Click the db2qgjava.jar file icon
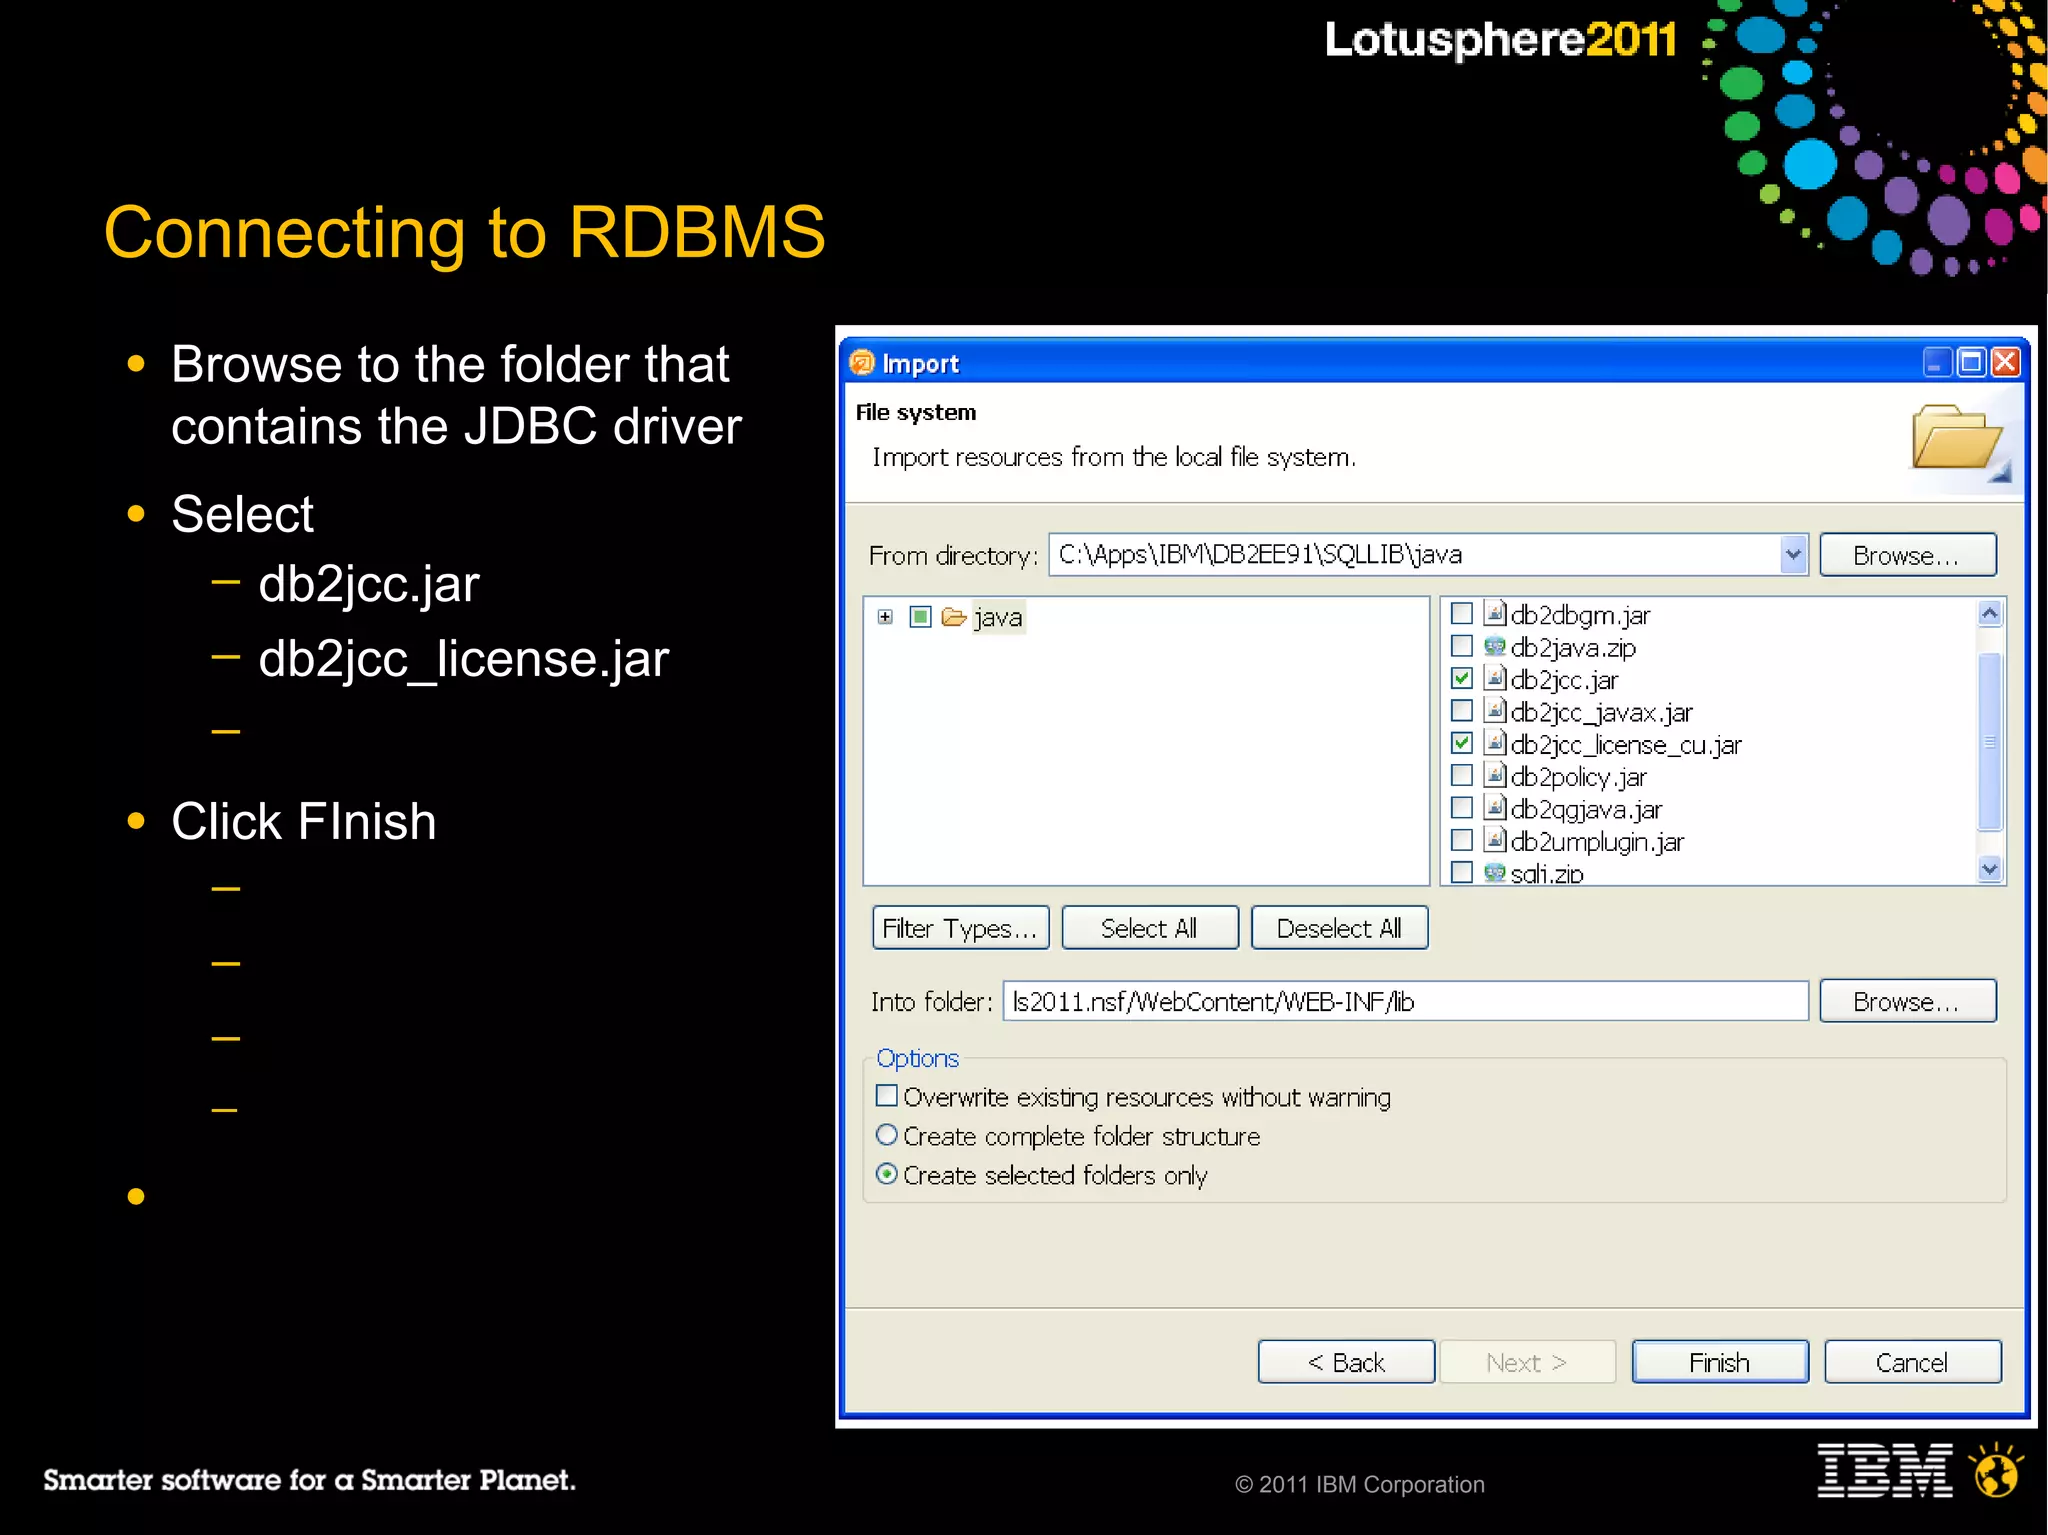2048x1535 pixels. coord(1494,807)
